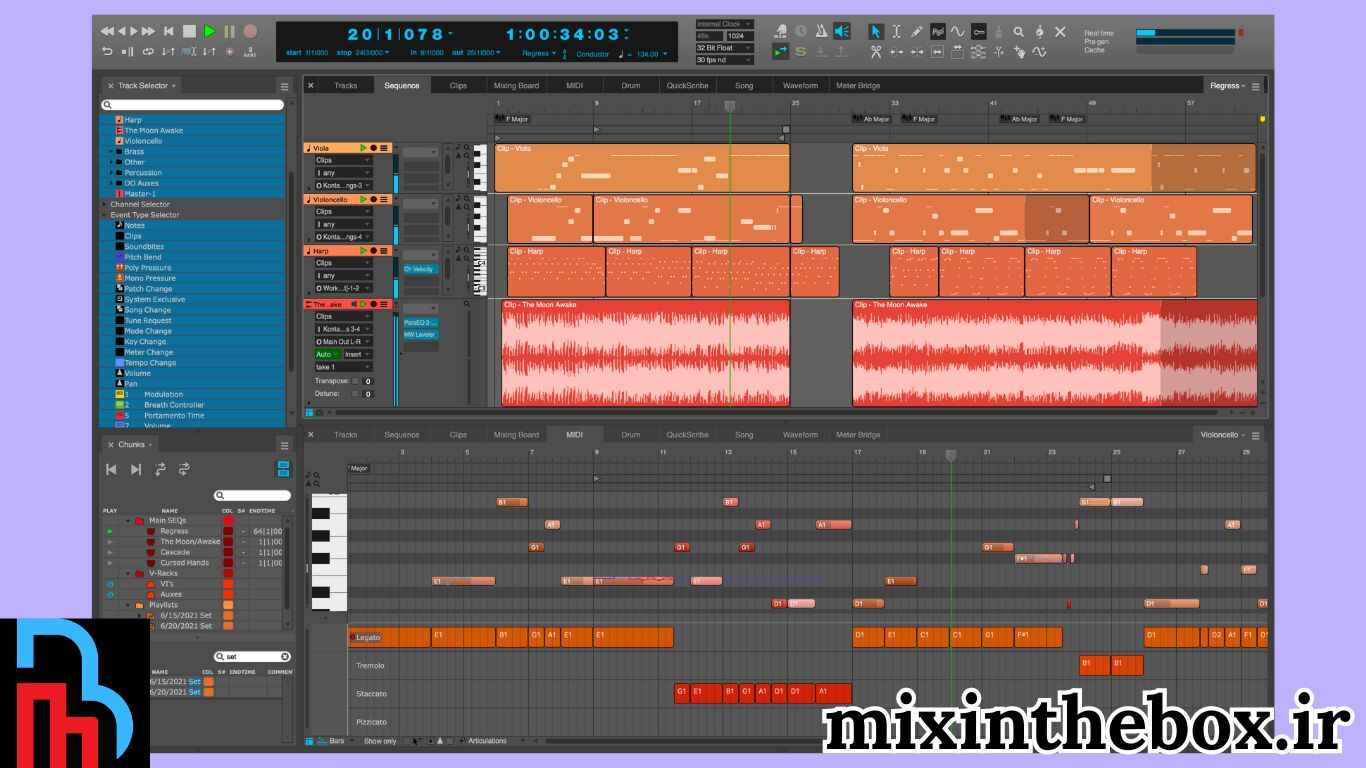Expand the Percussion folder in Track Selector
This screenshot has height=768, width=1366.
[x=112, y=173]
